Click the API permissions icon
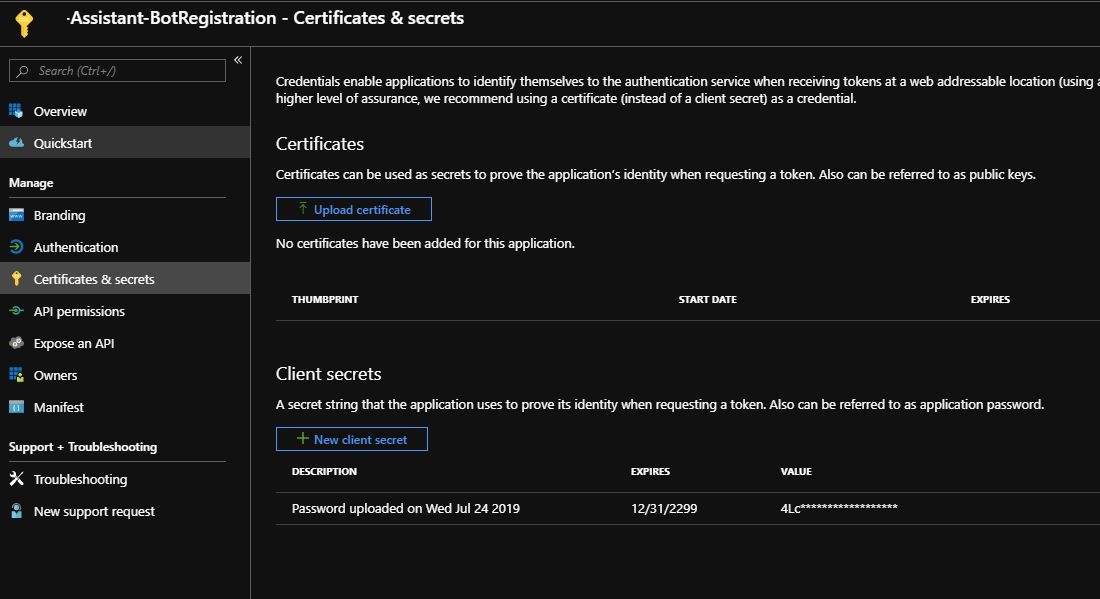 point(16,311)
